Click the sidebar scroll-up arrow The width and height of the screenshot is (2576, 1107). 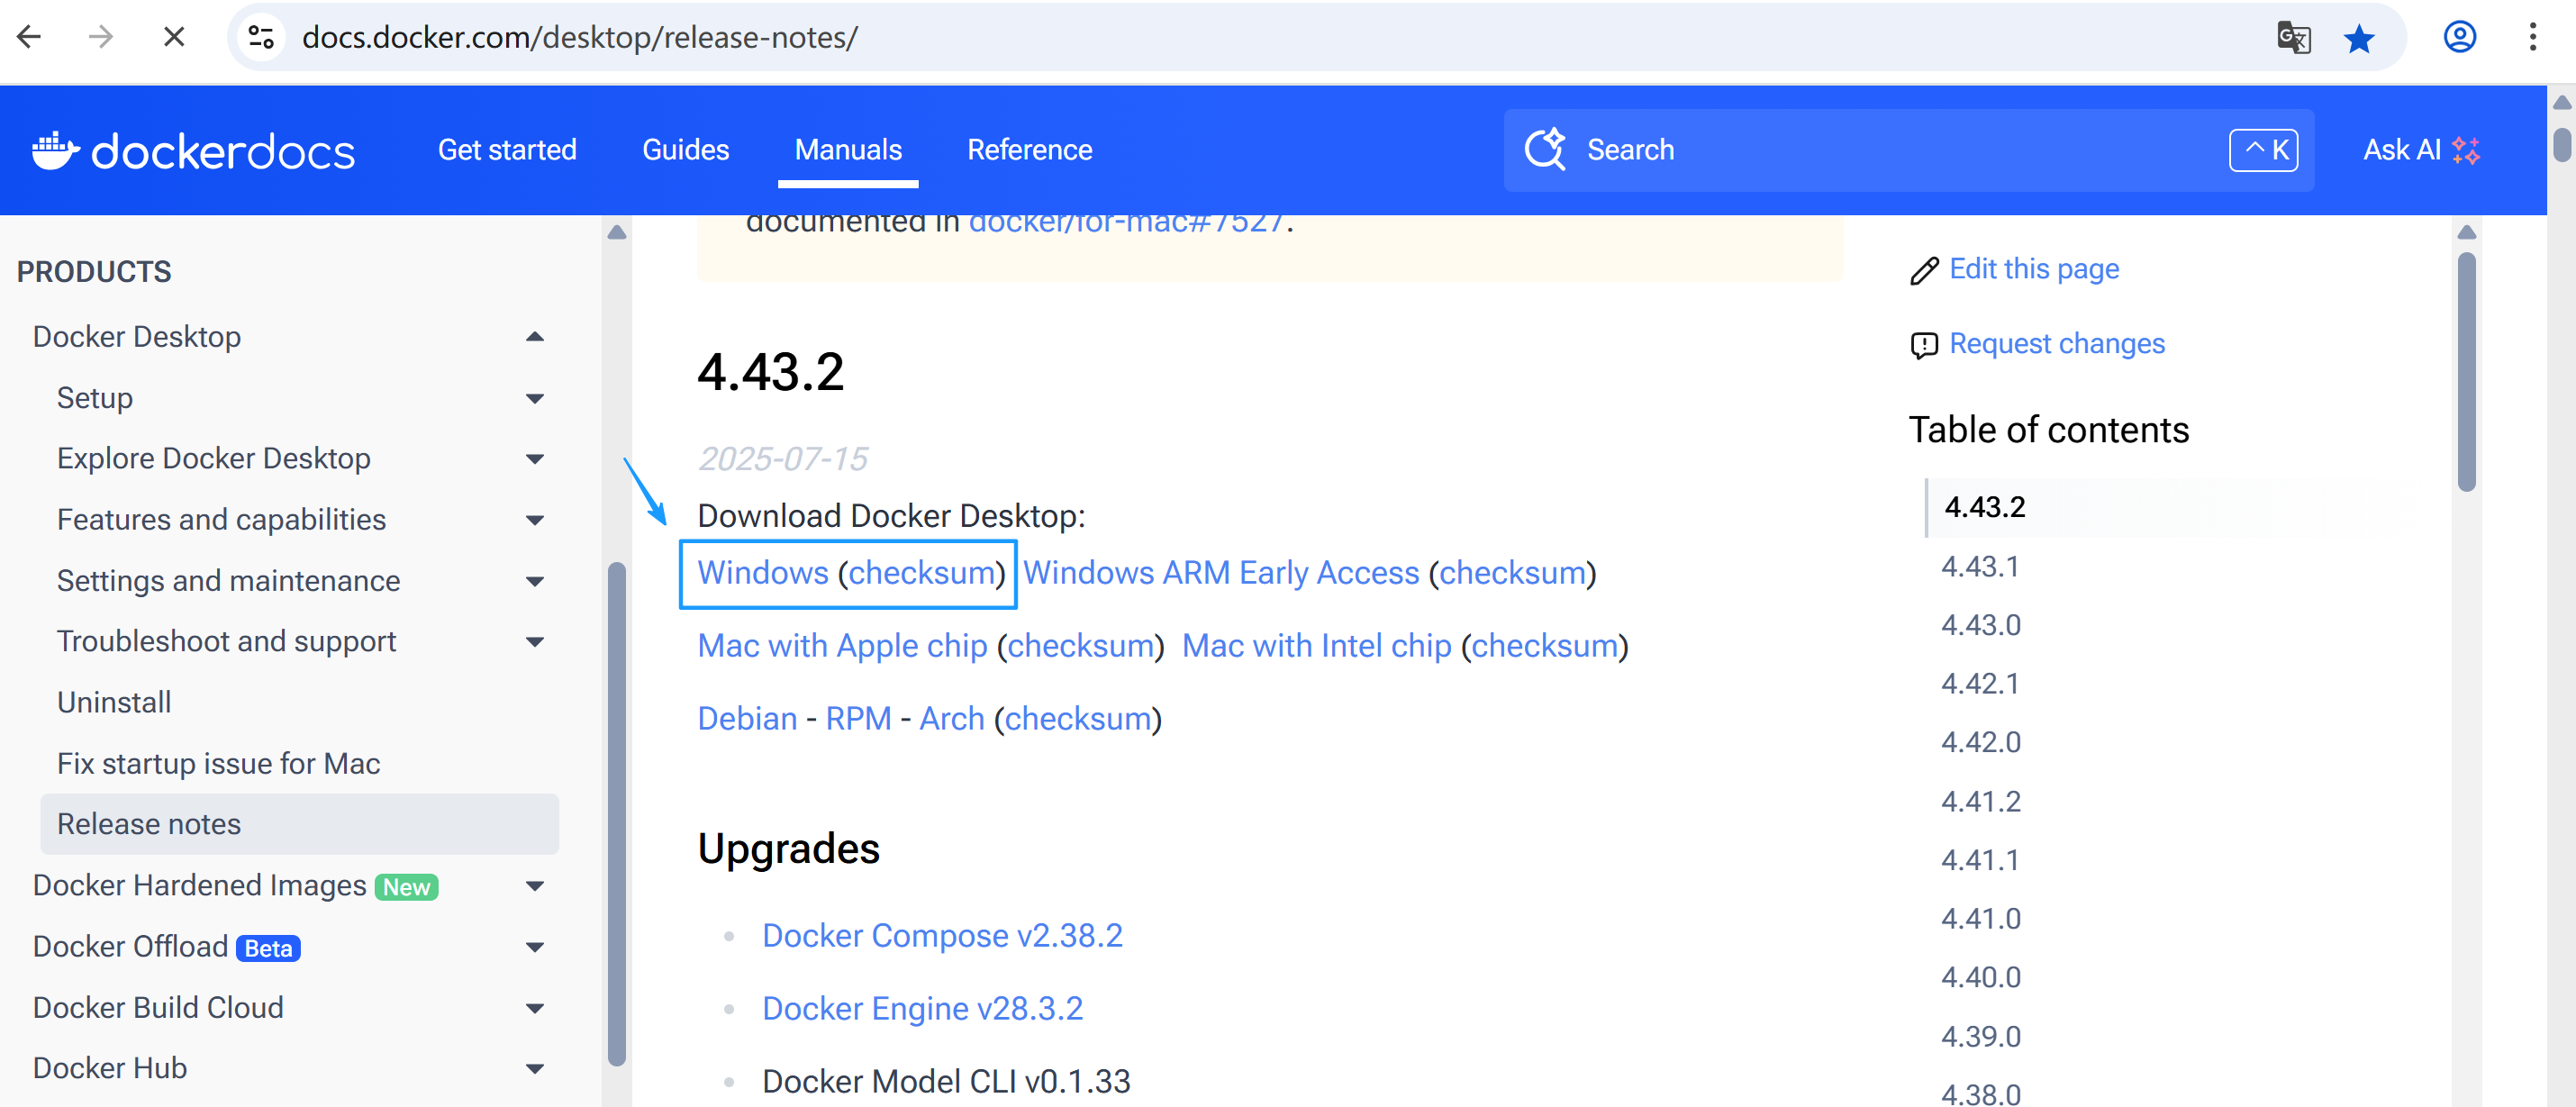tap(617, 232)
